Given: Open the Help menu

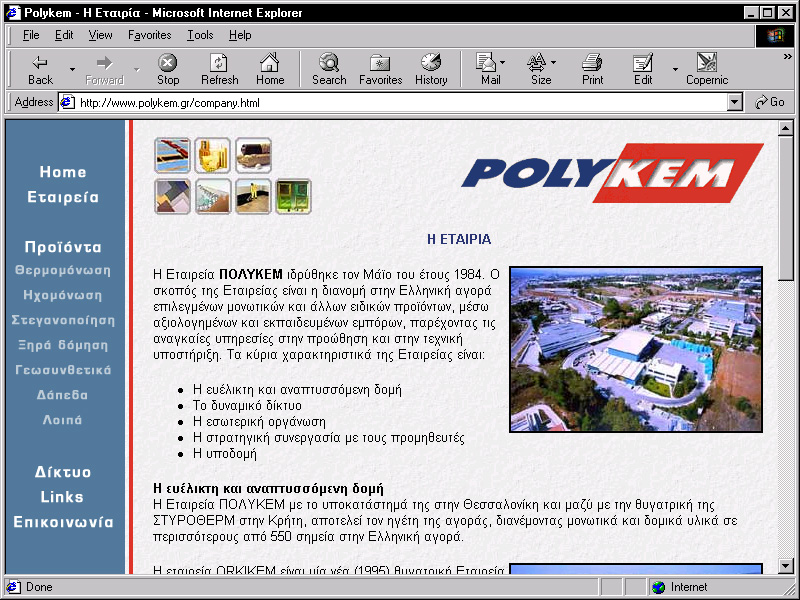Looking at the screenshot, I should [240, 35].
